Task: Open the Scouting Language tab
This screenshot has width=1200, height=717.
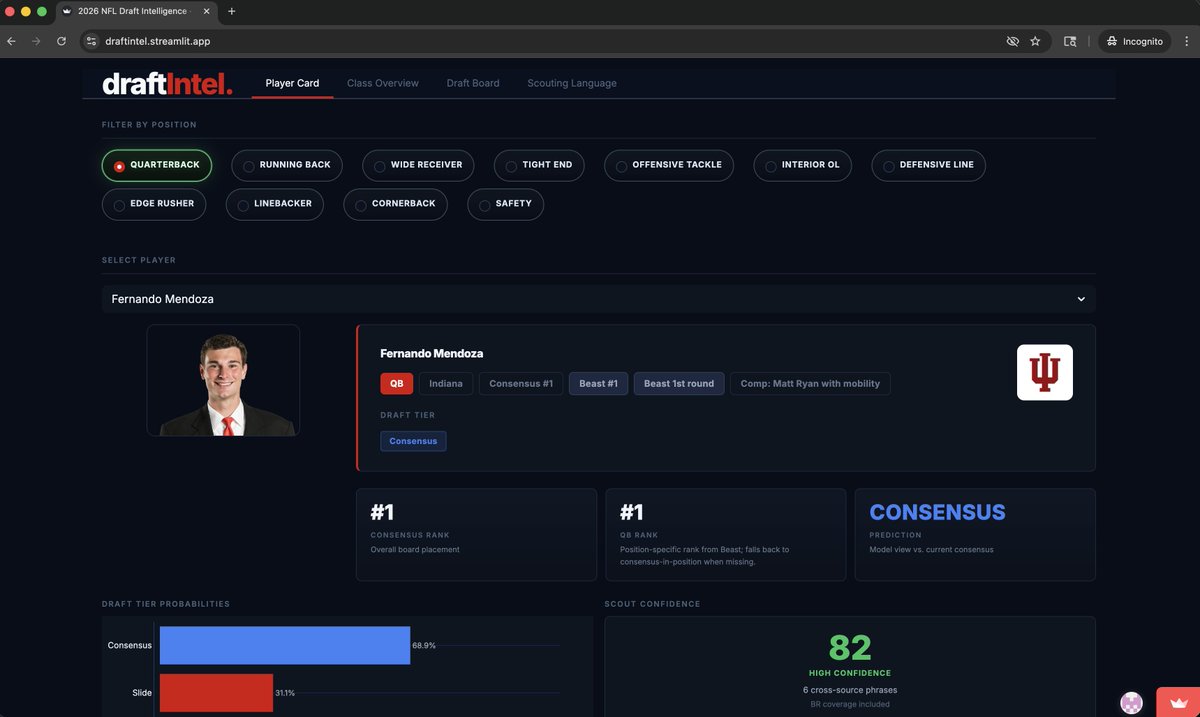Action: (572, 83)
